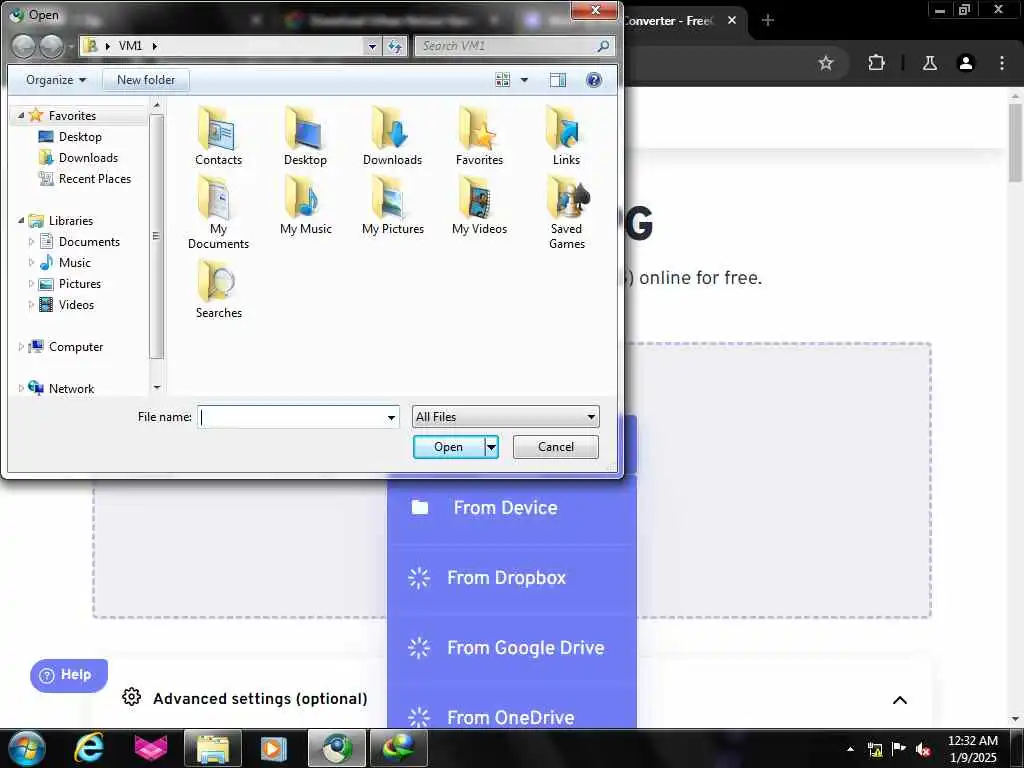Open Chrome profile avatar icon
The width and height of the screenshot is (1024, 768).
966,63
